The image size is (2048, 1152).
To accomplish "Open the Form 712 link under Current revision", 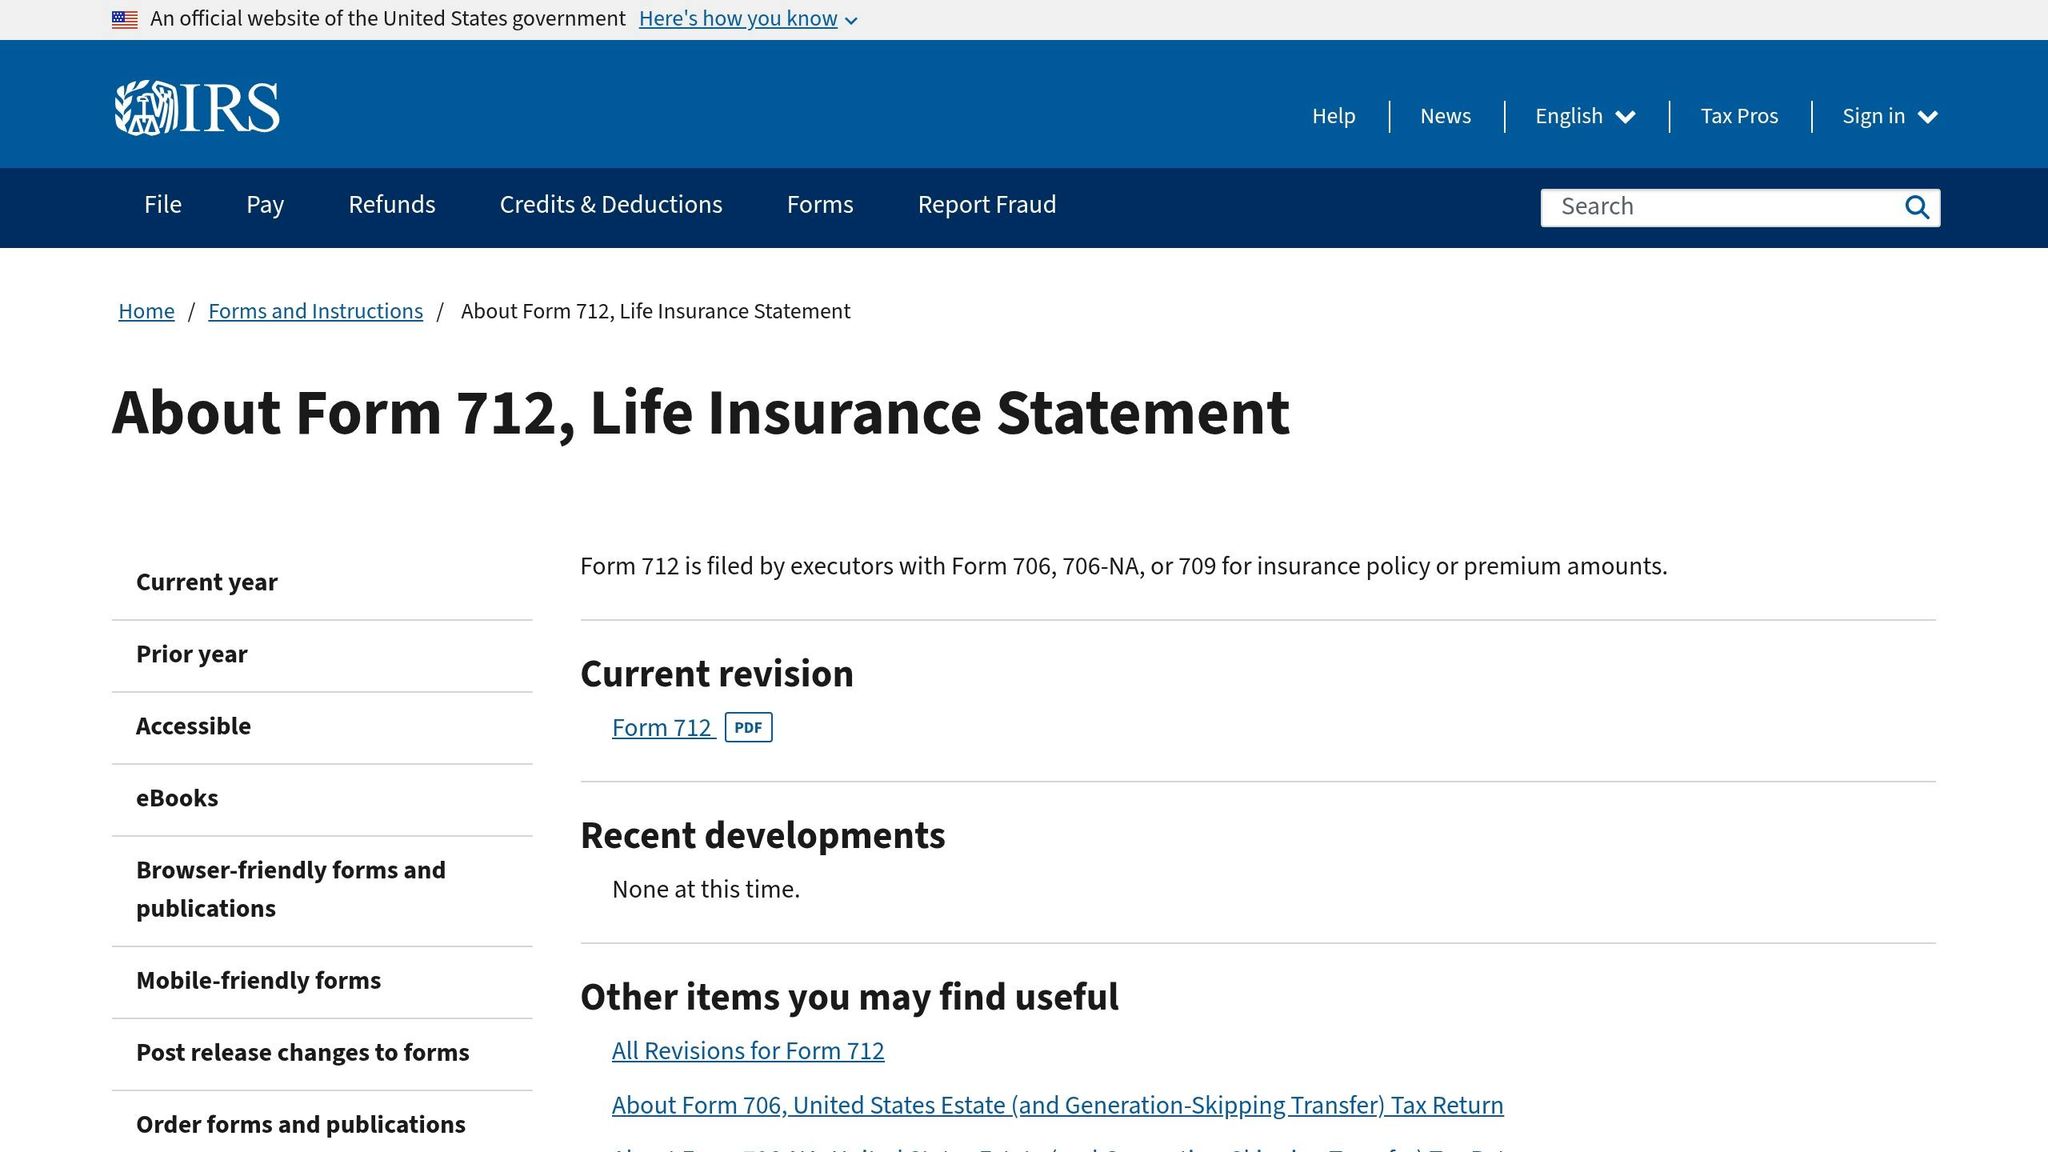I will (662, 728).
